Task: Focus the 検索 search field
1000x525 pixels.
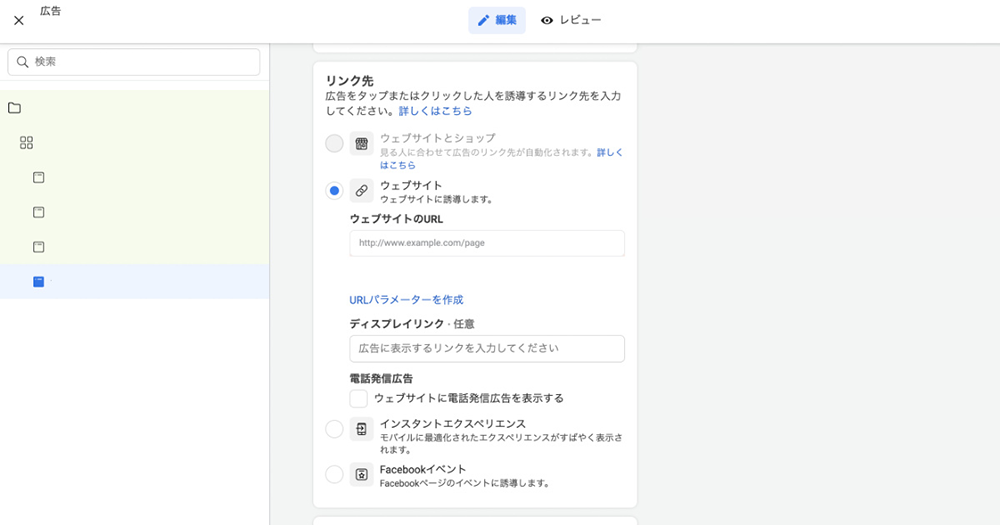Action: pos(134,62)
